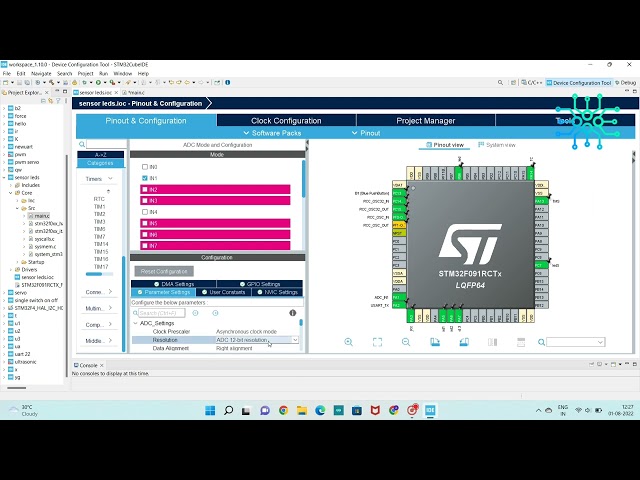The width and height of the screenshot is (640, 480).
Task: Switch to the Clock Configuration tab
Action: click(286, 121)
